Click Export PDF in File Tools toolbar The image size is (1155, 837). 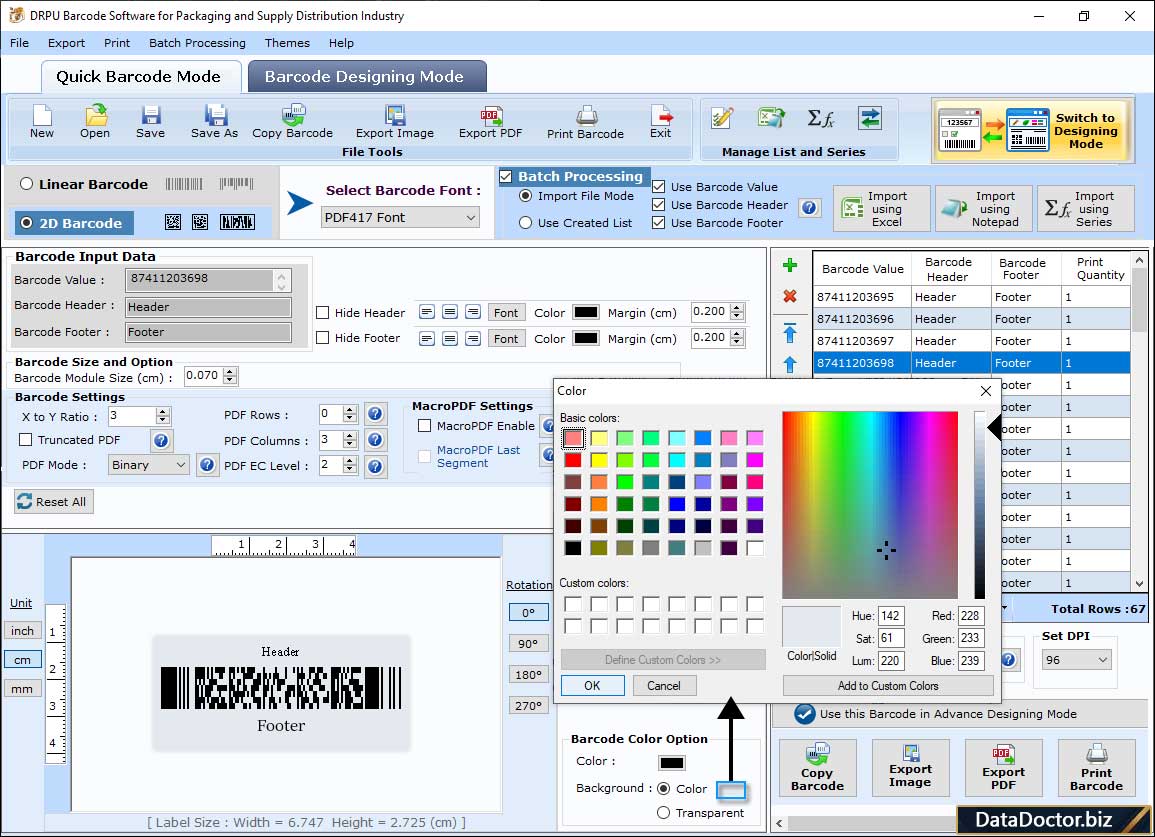491,122
